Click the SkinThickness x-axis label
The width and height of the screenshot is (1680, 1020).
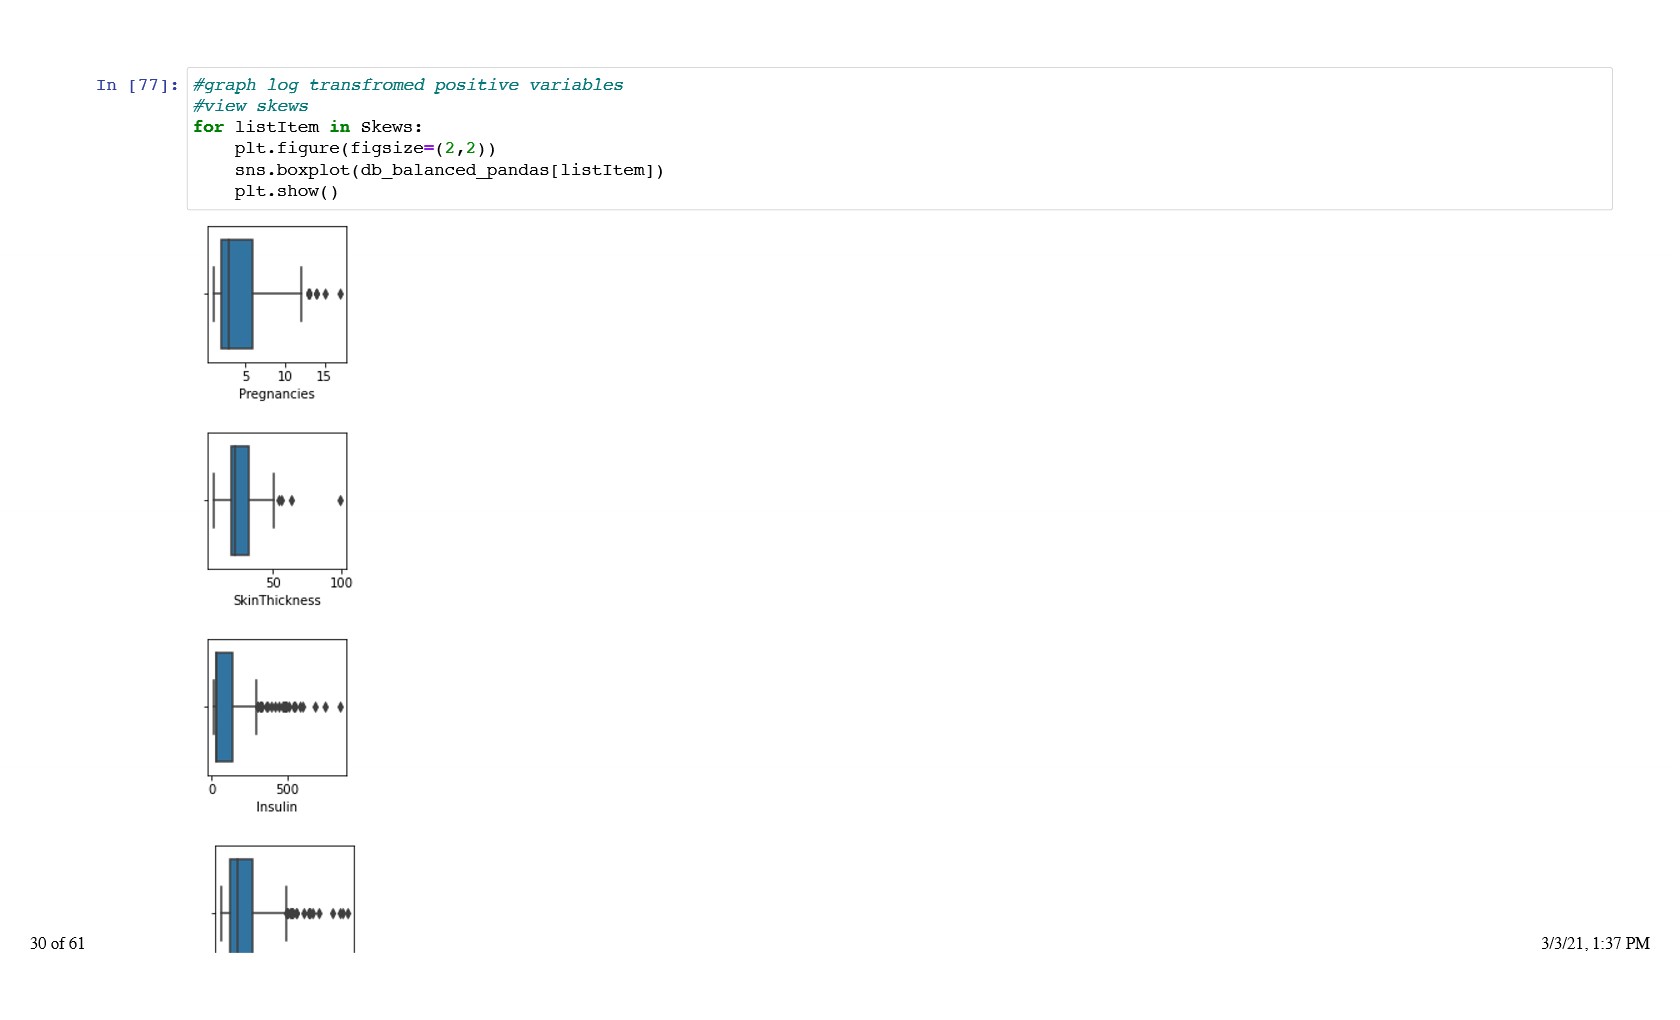[277, 600]
